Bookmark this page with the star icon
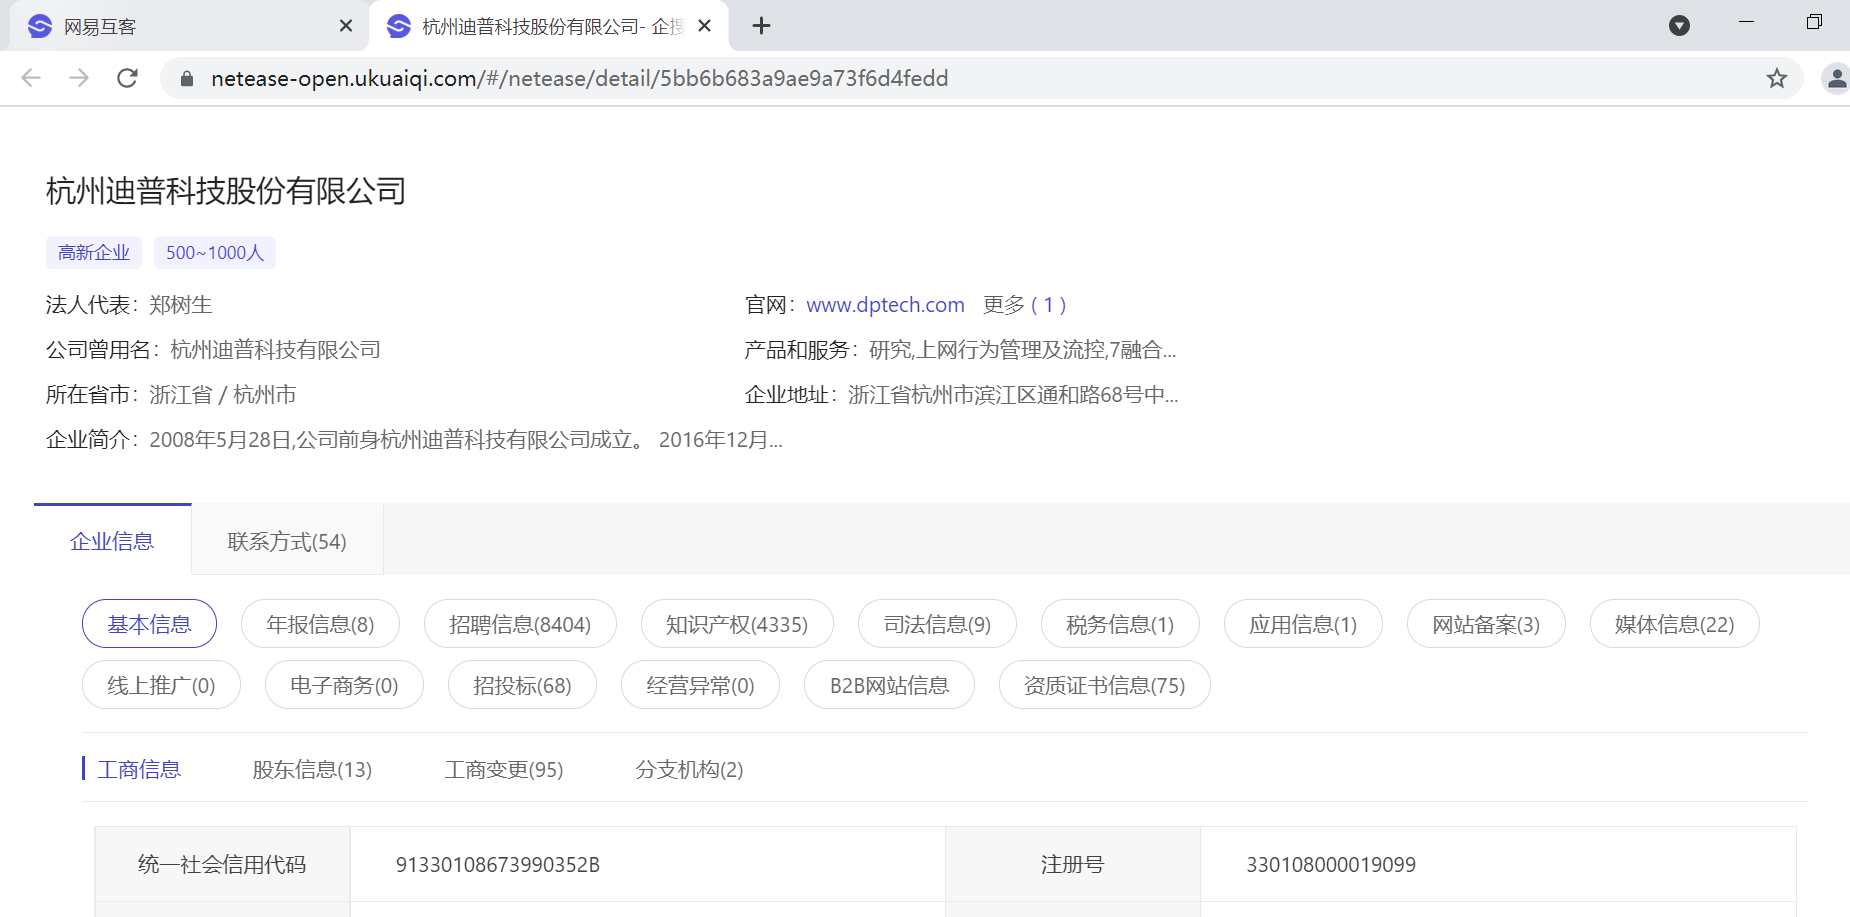 coord(1776,78)
